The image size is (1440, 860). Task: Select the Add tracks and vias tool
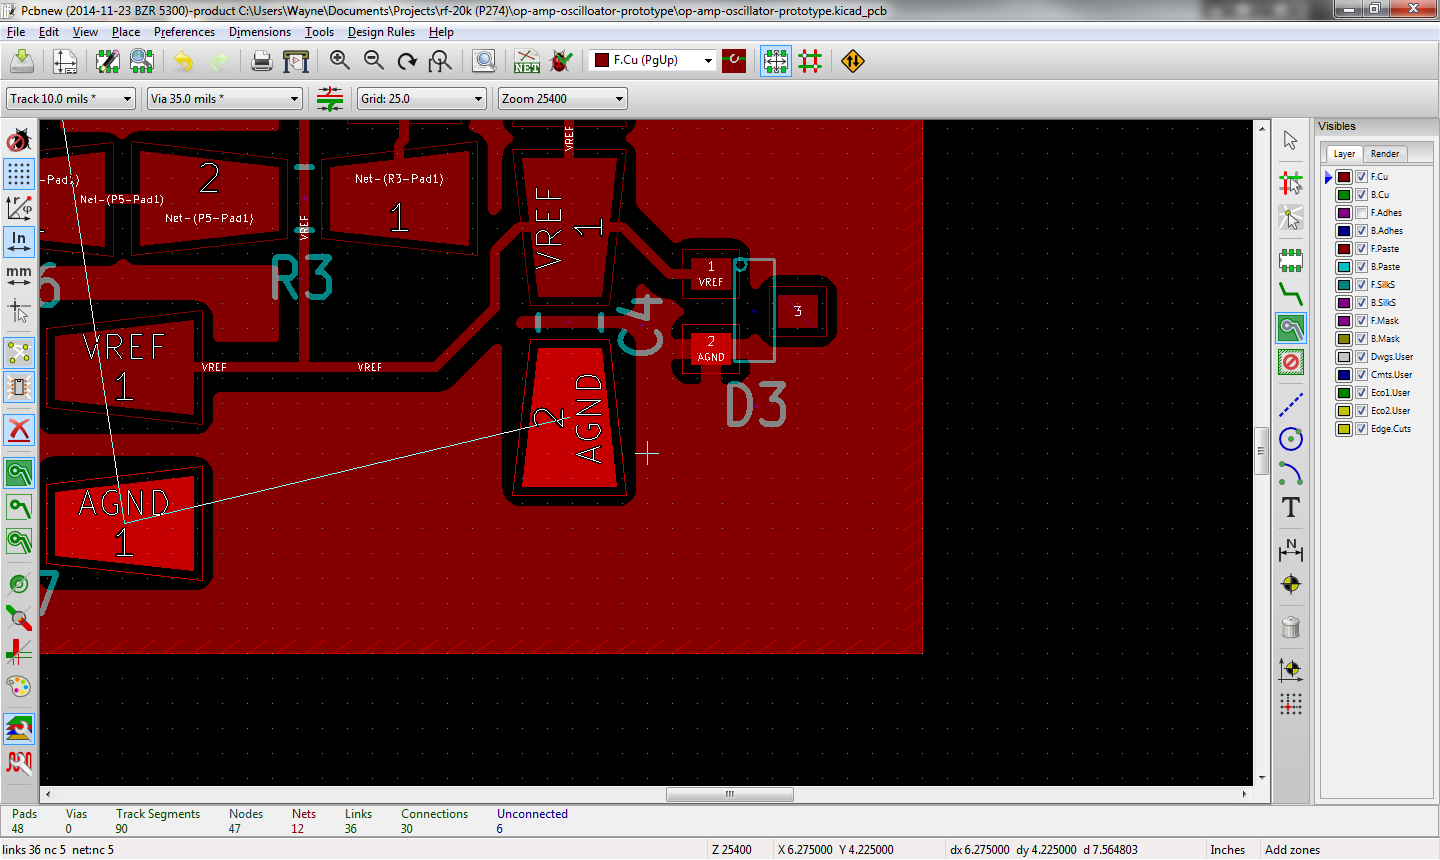pyautogui.click(x=1291, y=295)
